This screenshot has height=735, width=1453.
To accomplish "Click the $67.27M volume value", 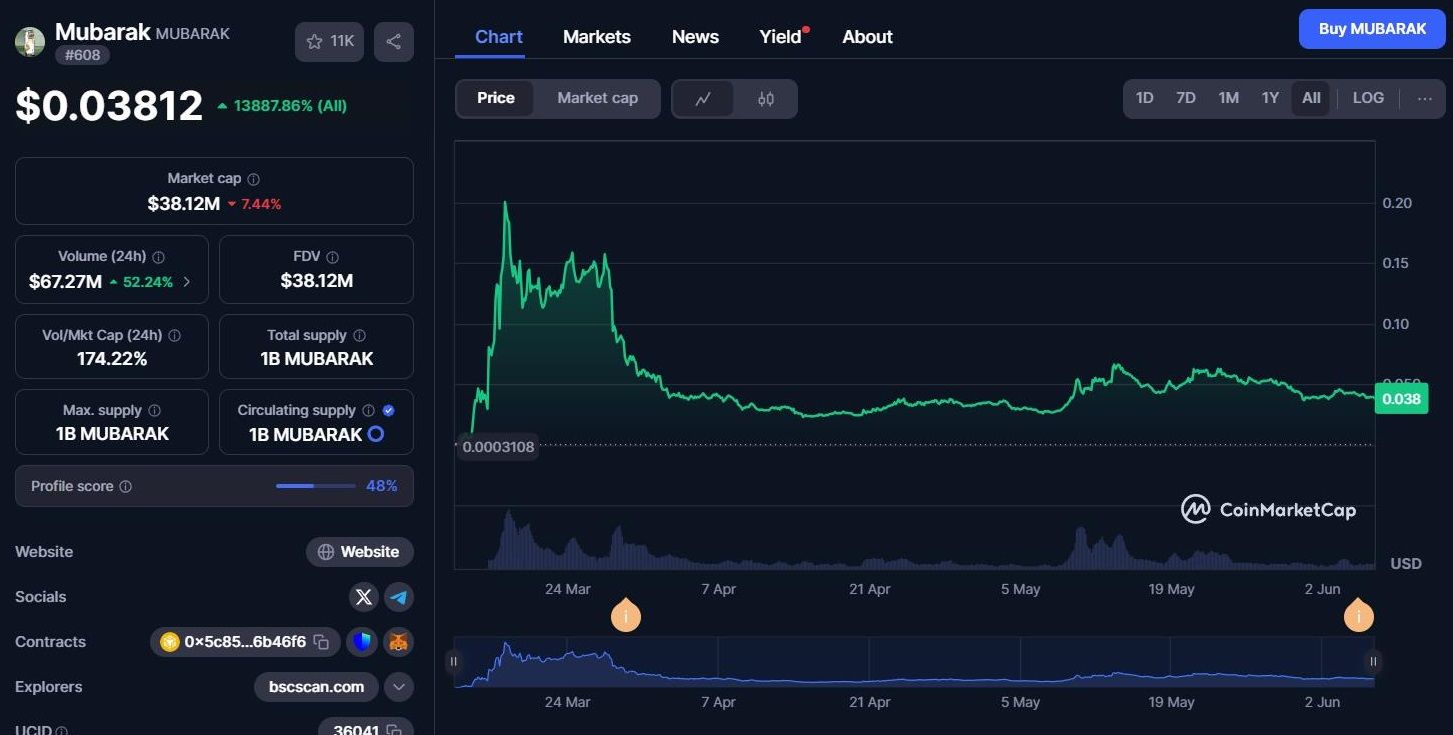I will coord(65,282).
